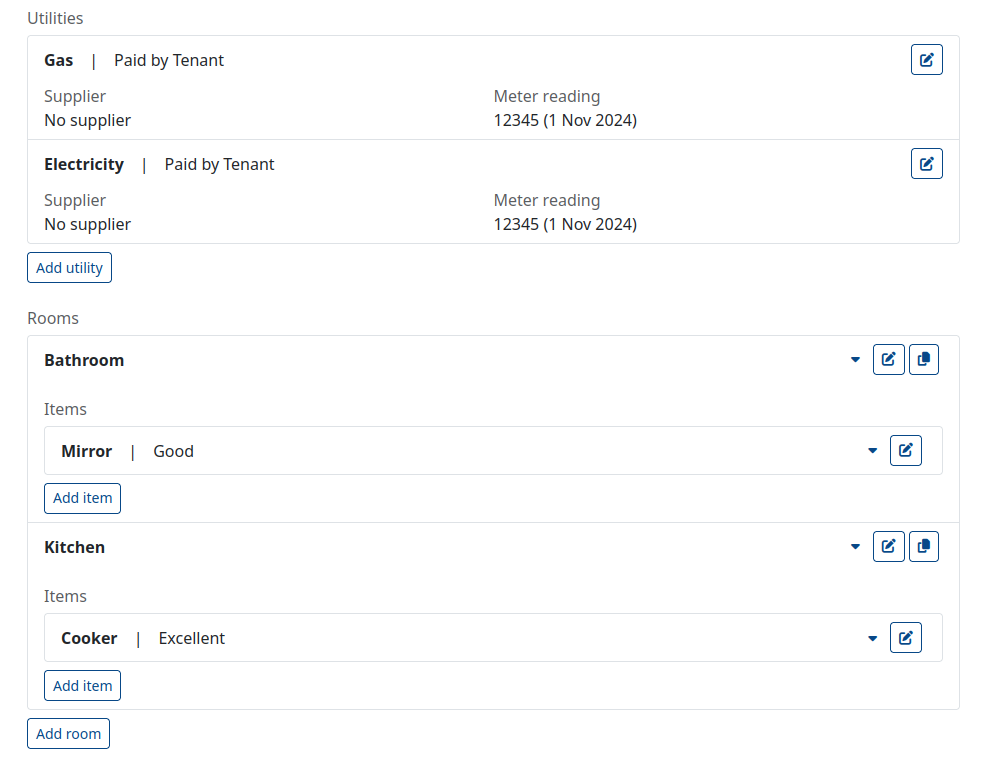Click the Bathroom room heading

coord(84,360)
